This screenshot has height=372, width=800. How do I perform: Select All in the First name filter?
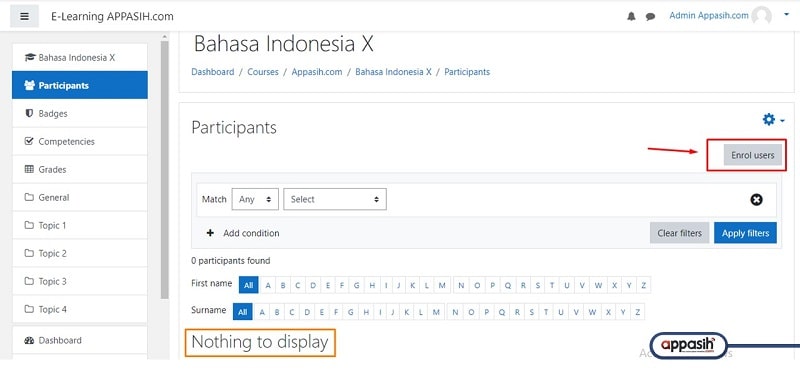(248, 285)
